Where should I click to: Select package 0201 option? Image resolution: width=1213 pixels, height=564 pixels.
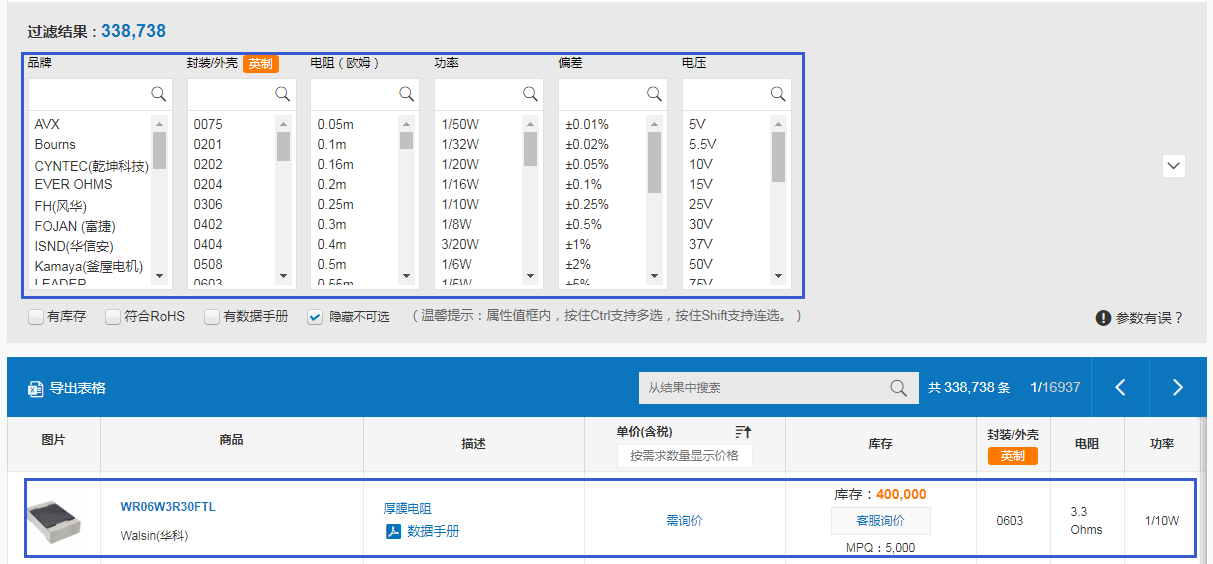pyautogui.click(x=208, y=144)
